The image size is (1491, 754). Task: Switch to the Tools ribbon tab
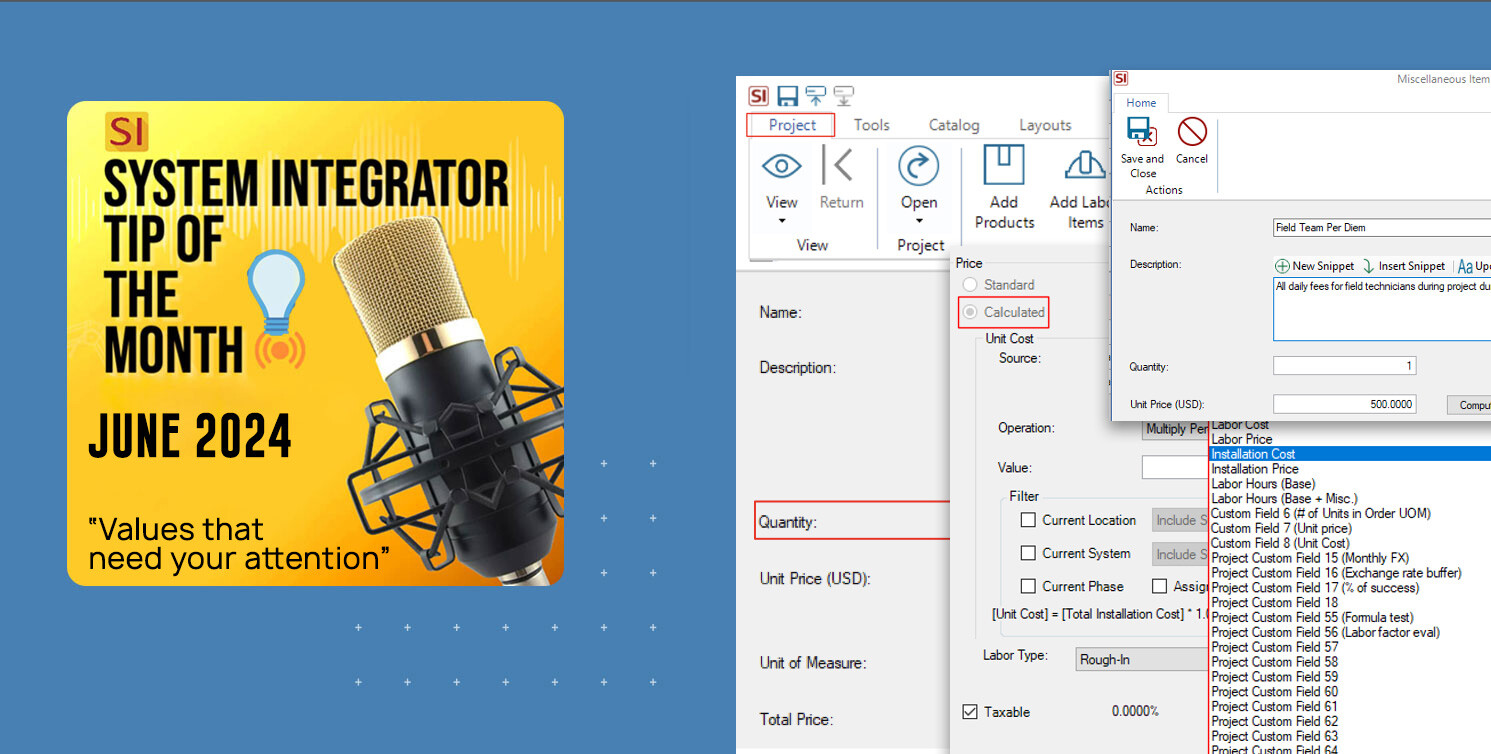click(871, 125)
